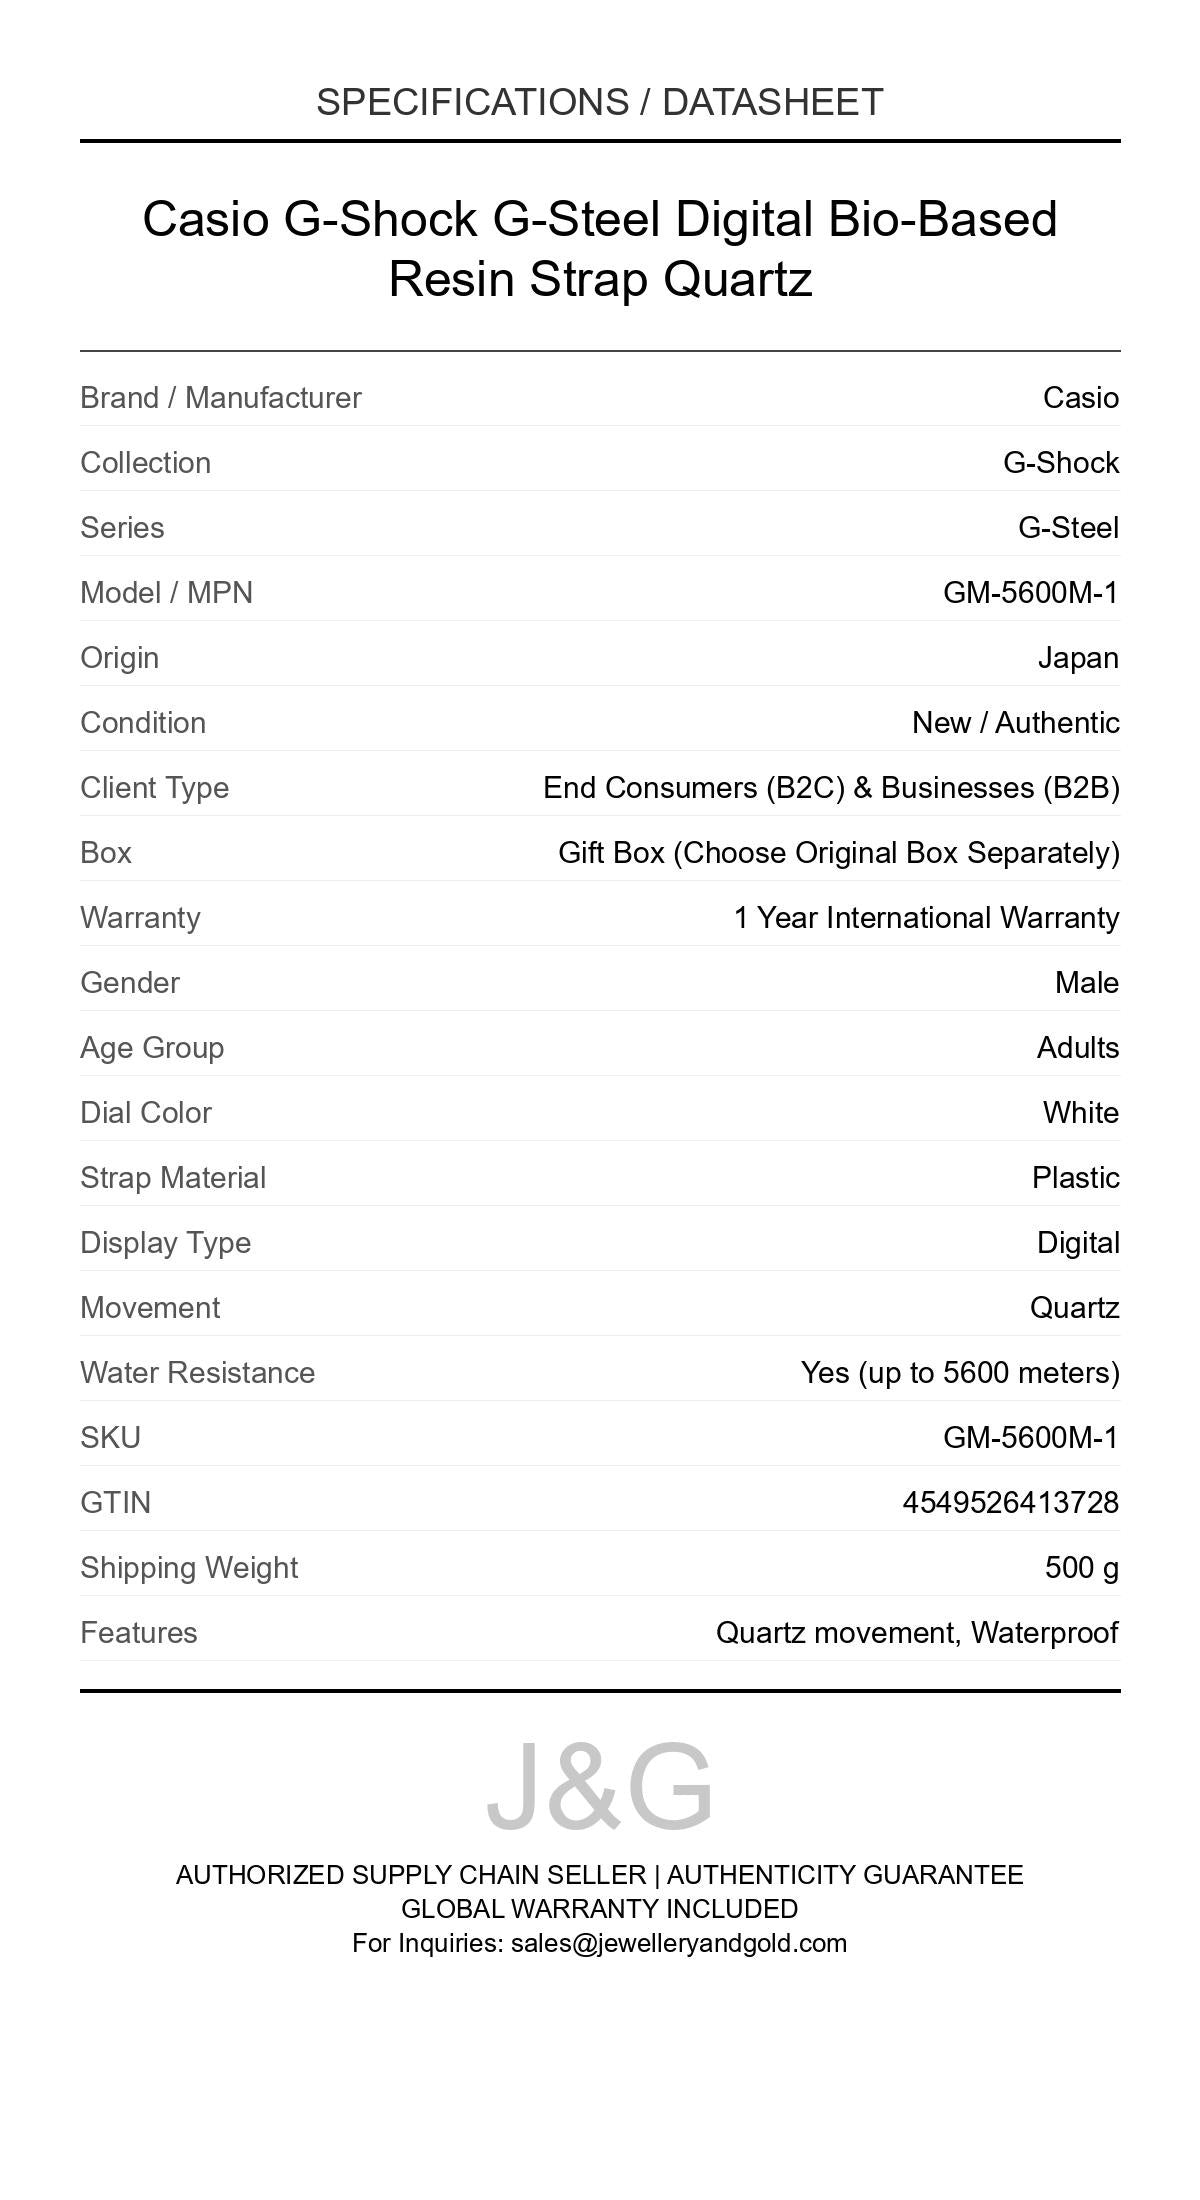Select the Model / MPN value GM-5600M-1
The width and height of the screenshot is (1200, 2200).
tap(1030, 593)
